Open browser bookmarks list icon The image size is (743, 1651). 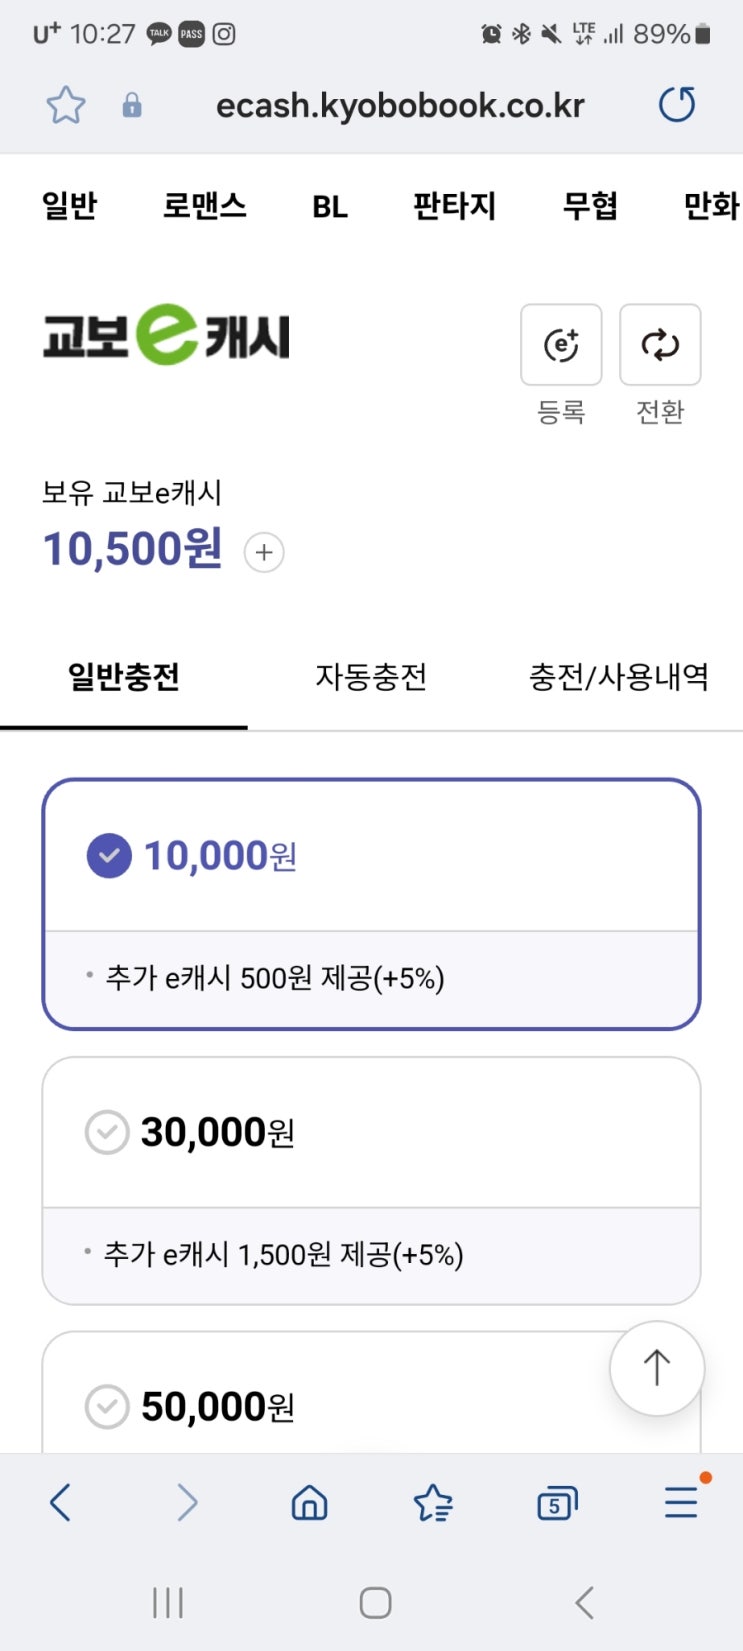(433, 1502)
